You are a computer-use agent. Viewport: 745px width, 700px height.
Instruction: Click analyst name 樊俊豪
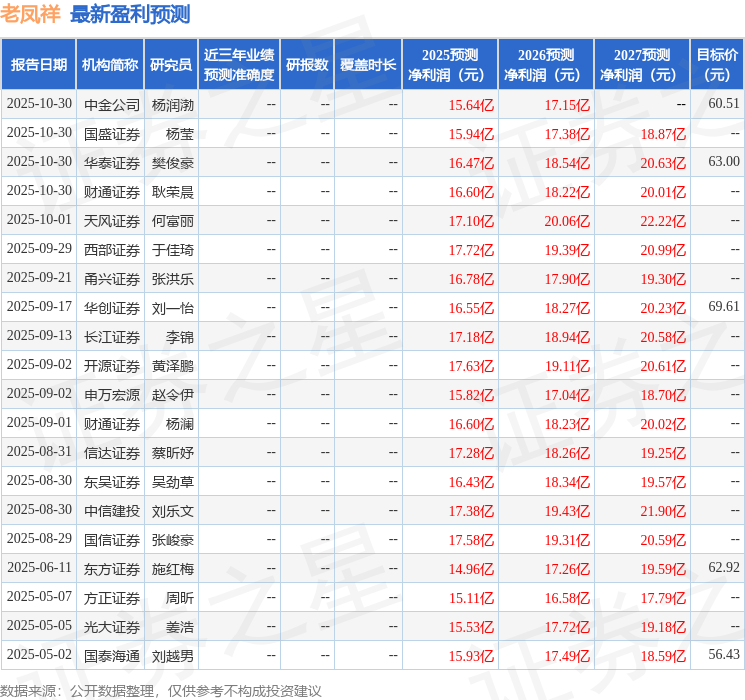pyautogui.click(x=172, y=163)
